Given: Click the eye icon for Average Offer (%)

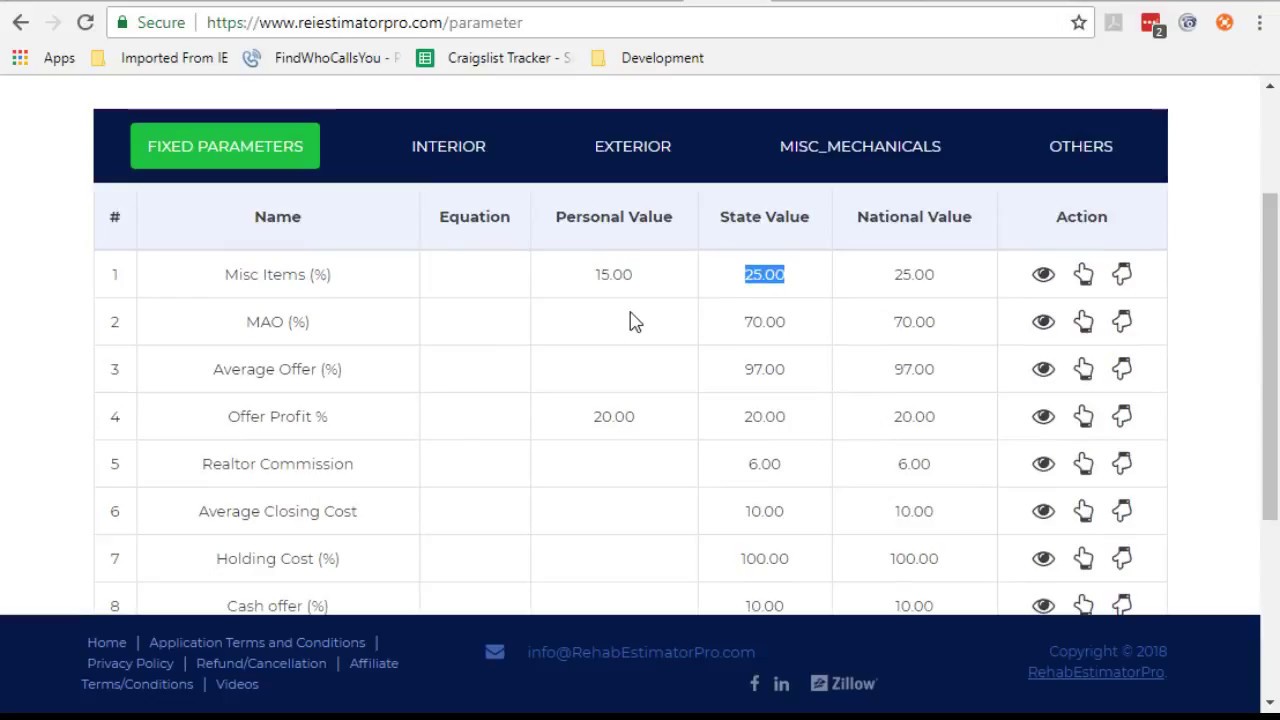Looking at the screenshot, I should pyautogui.click(x=1043, y=369).
